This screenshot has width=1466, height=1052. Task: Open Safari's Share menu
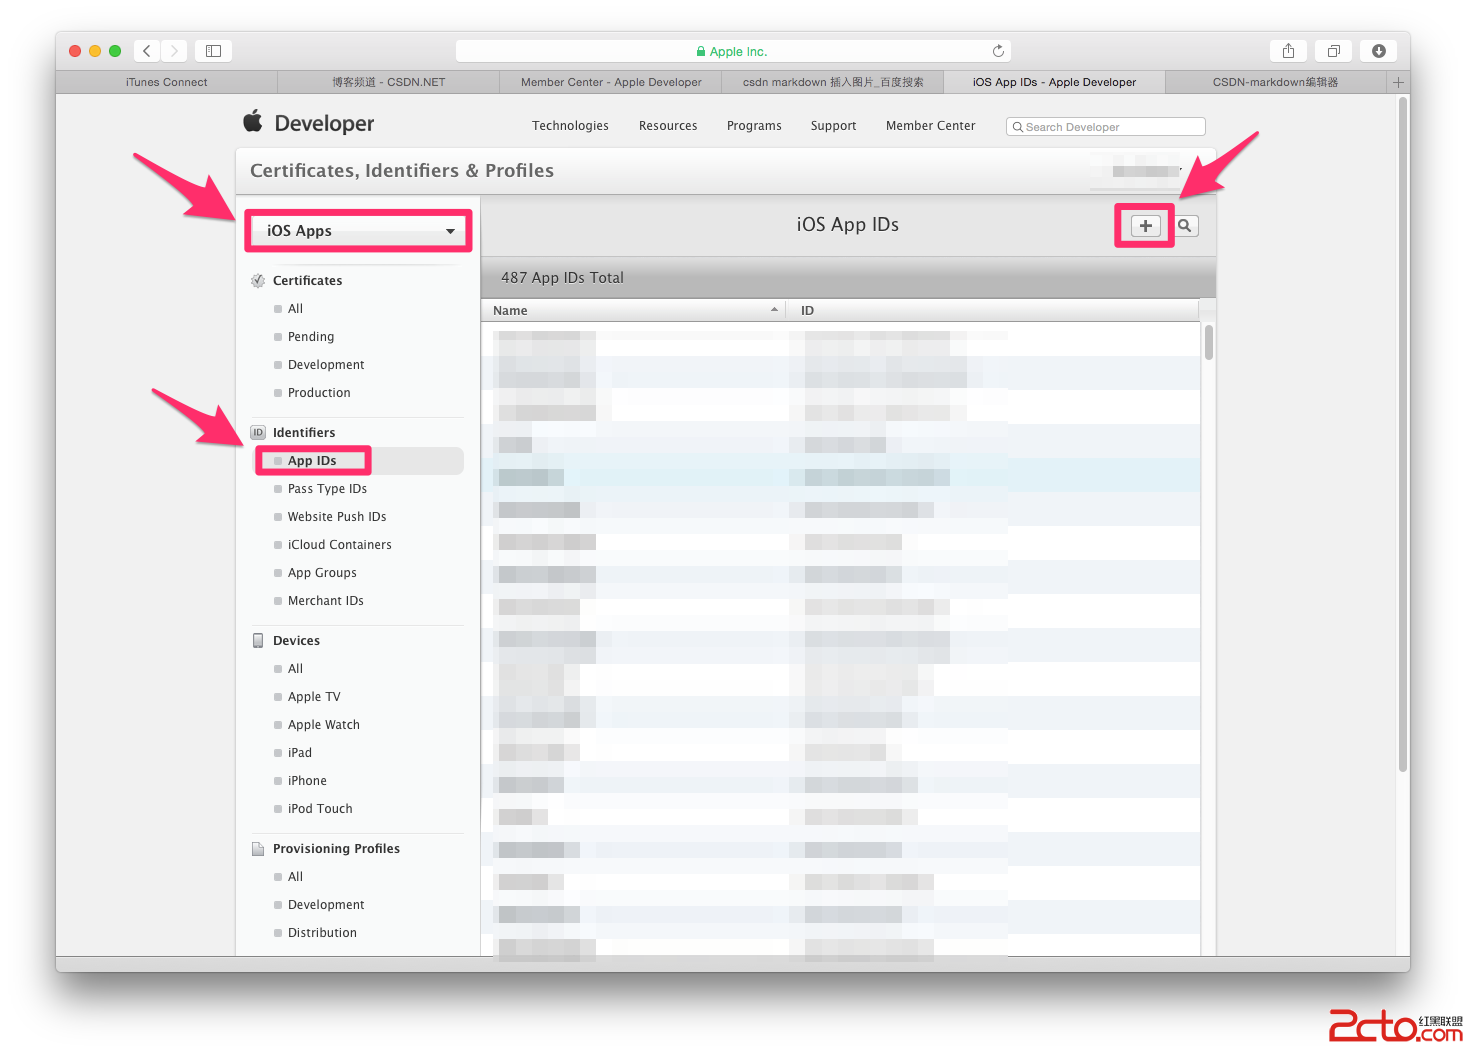[1288, 51]
